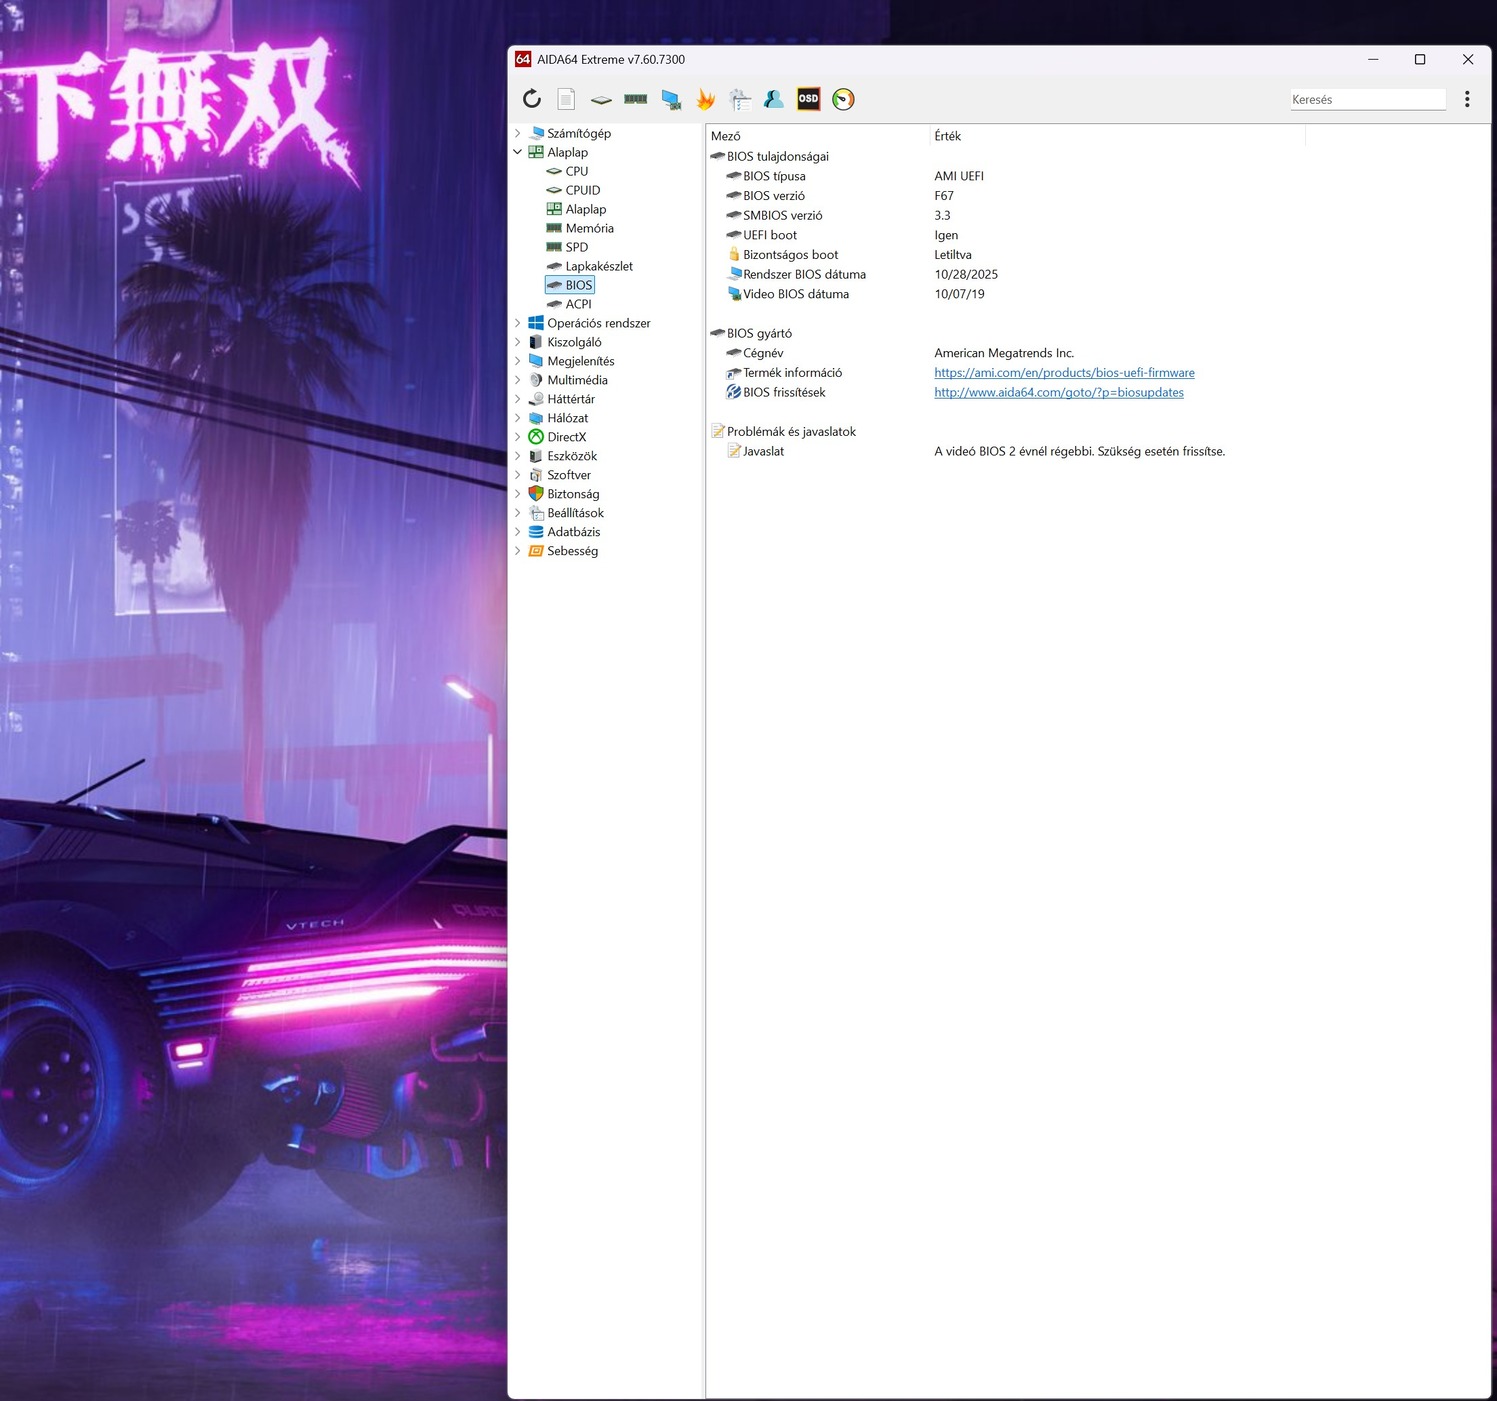Expand the Operációs rendszer node

click(518, 323)
